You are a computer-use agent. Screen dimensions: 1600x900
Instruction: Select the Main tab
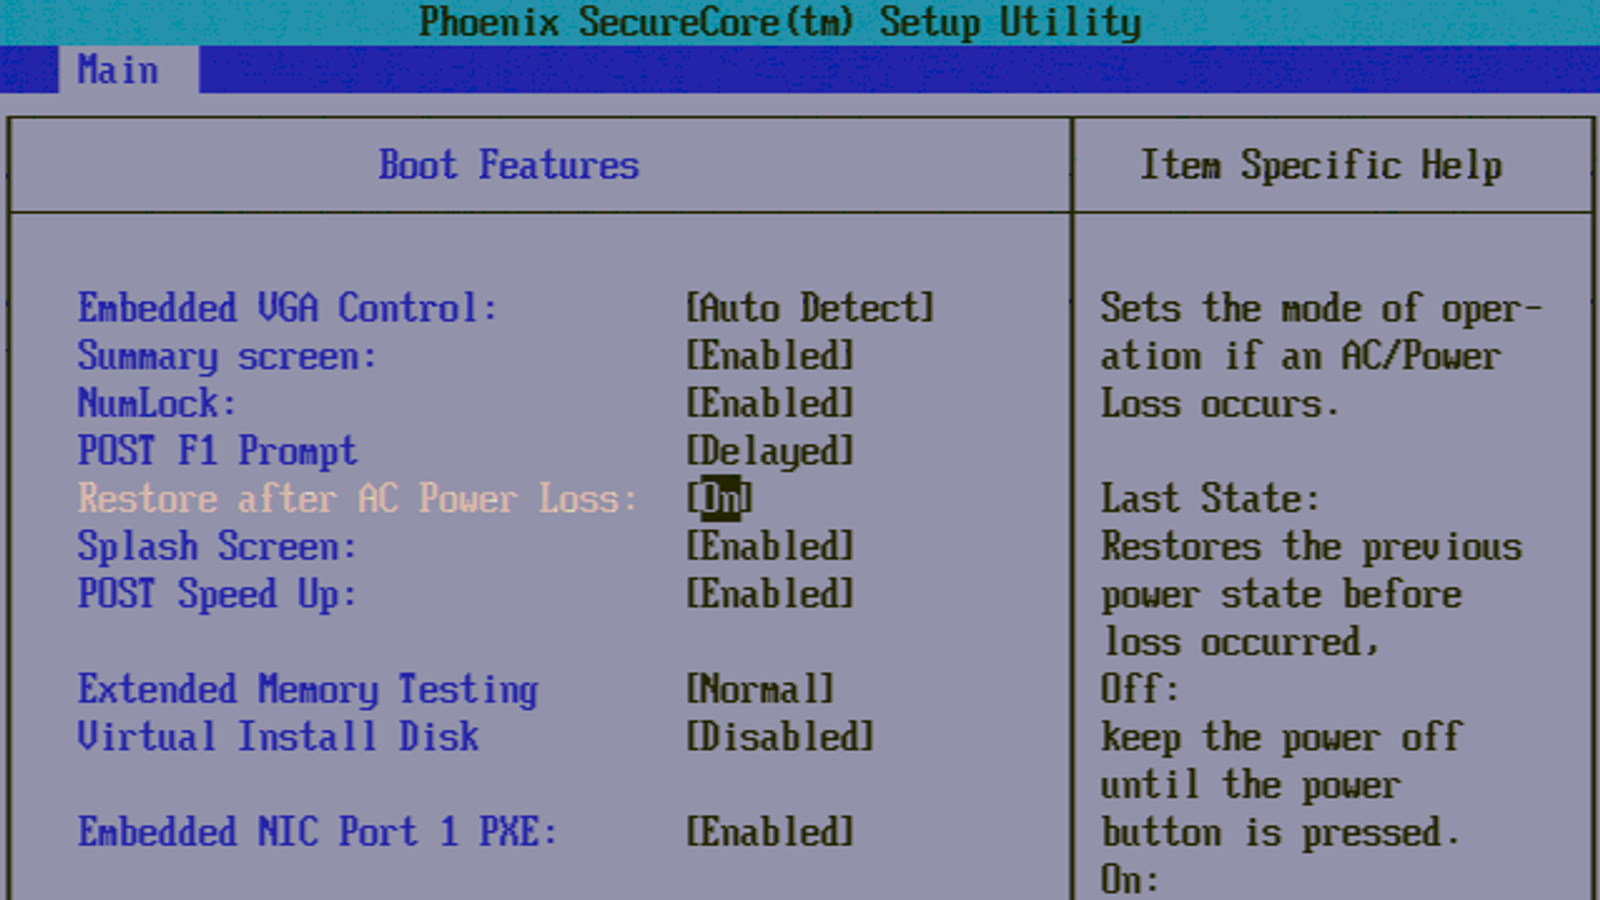[x=118, y=70]
